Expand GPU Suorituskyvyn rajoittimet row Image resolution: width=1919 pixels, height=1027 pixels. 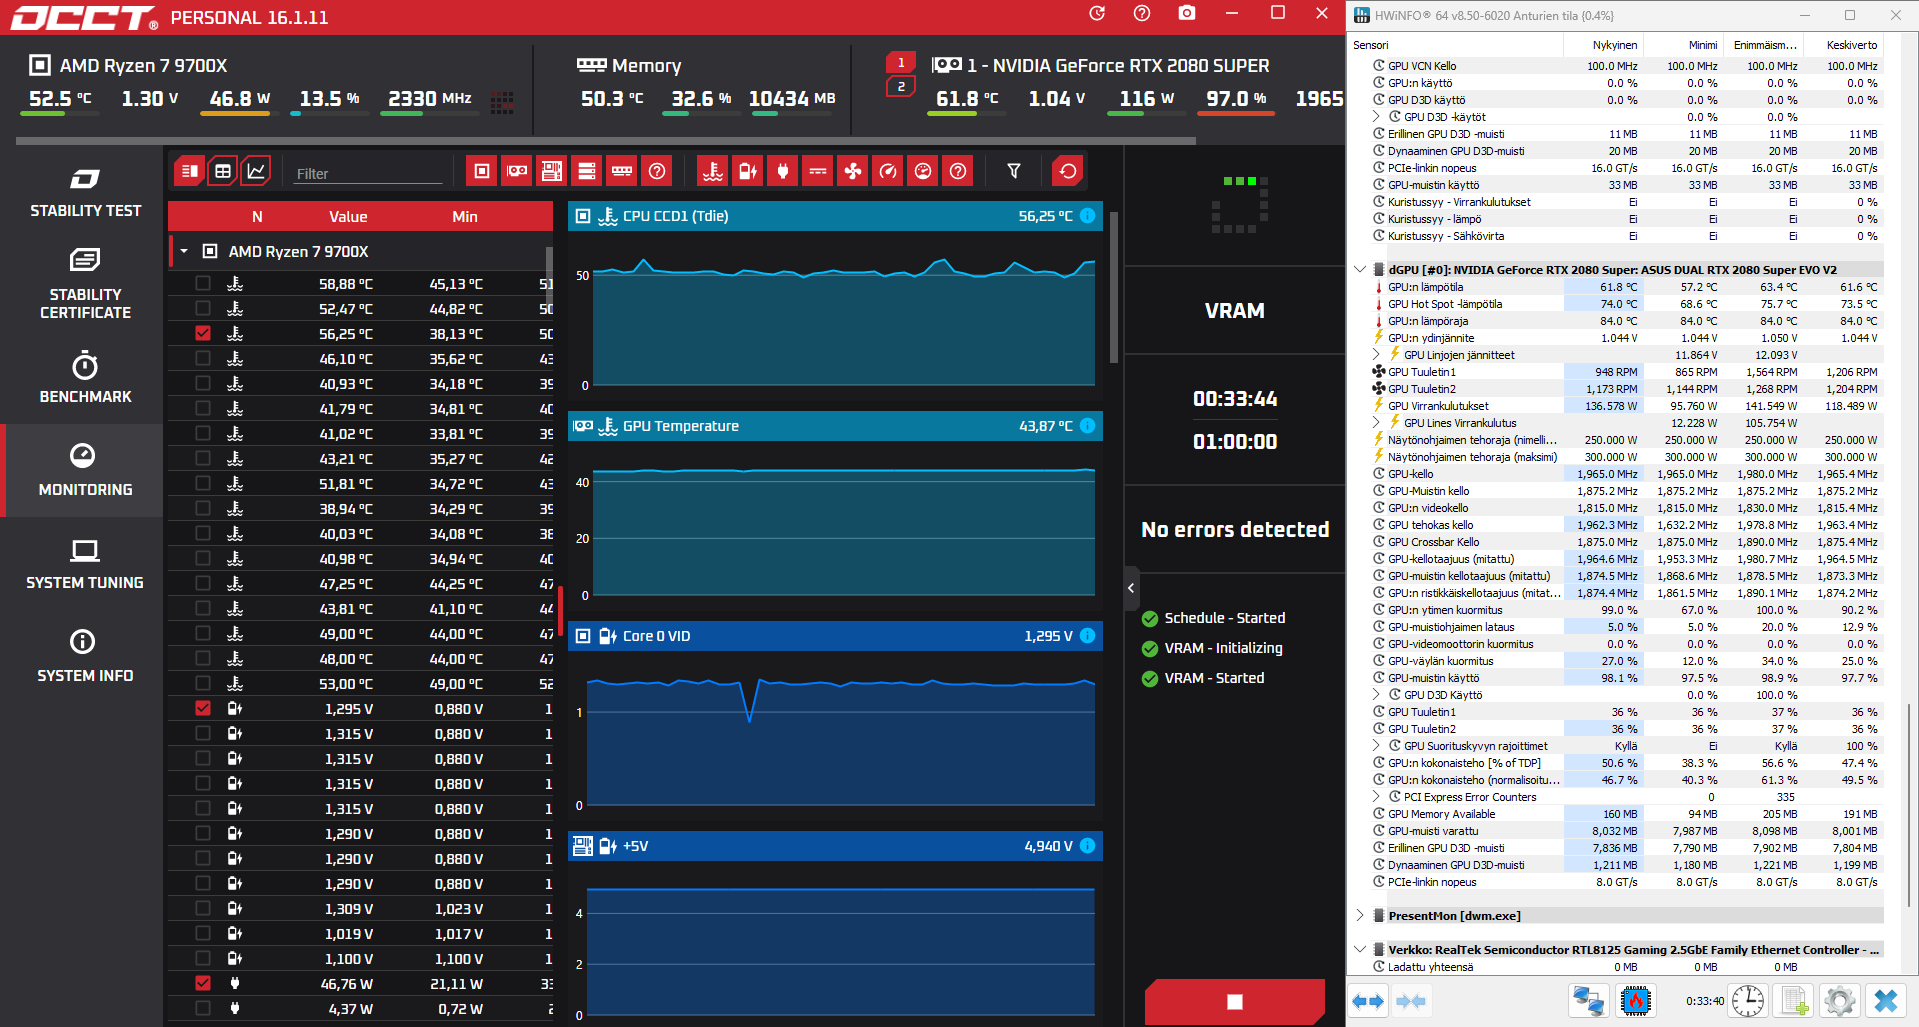pos(1376,745)
